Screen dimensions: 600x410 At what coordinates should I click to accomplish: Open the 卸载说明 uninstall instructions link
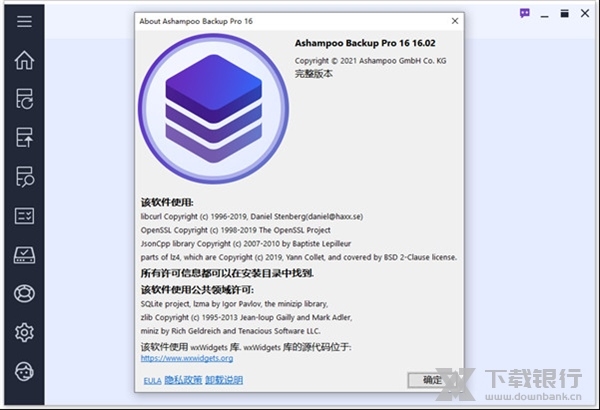[x=225, y=381]
